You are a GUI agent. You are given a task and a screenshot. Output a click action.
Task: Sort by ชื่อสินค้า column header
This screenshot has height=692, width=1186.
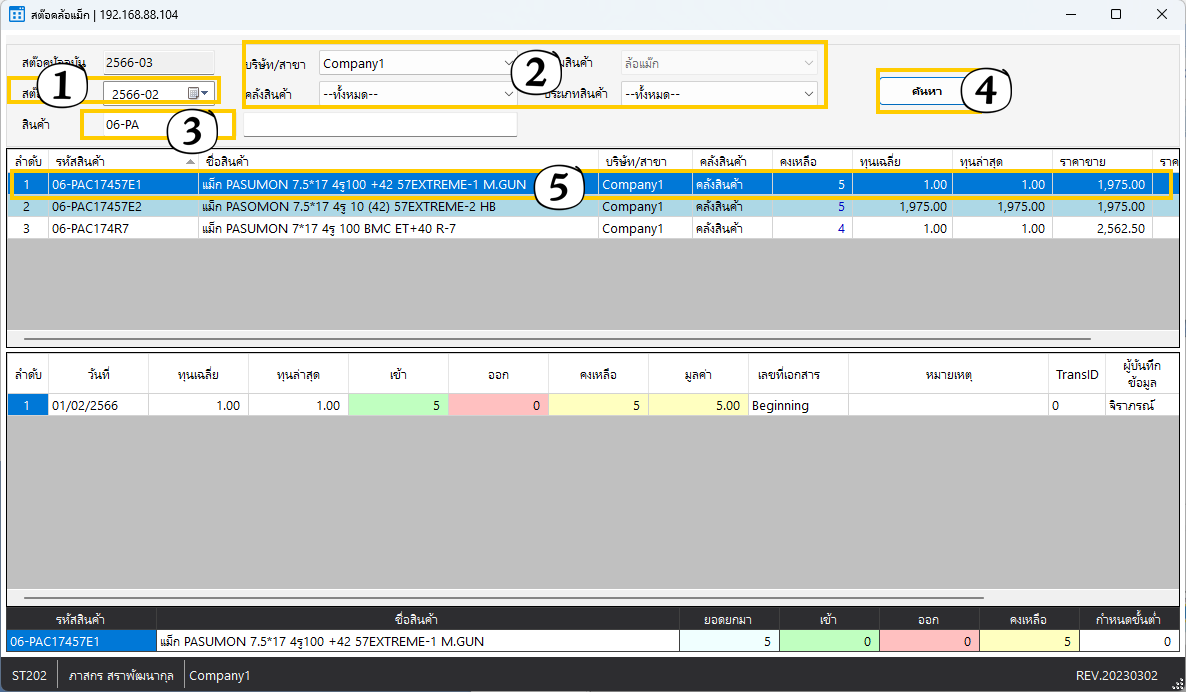point(398,161)
